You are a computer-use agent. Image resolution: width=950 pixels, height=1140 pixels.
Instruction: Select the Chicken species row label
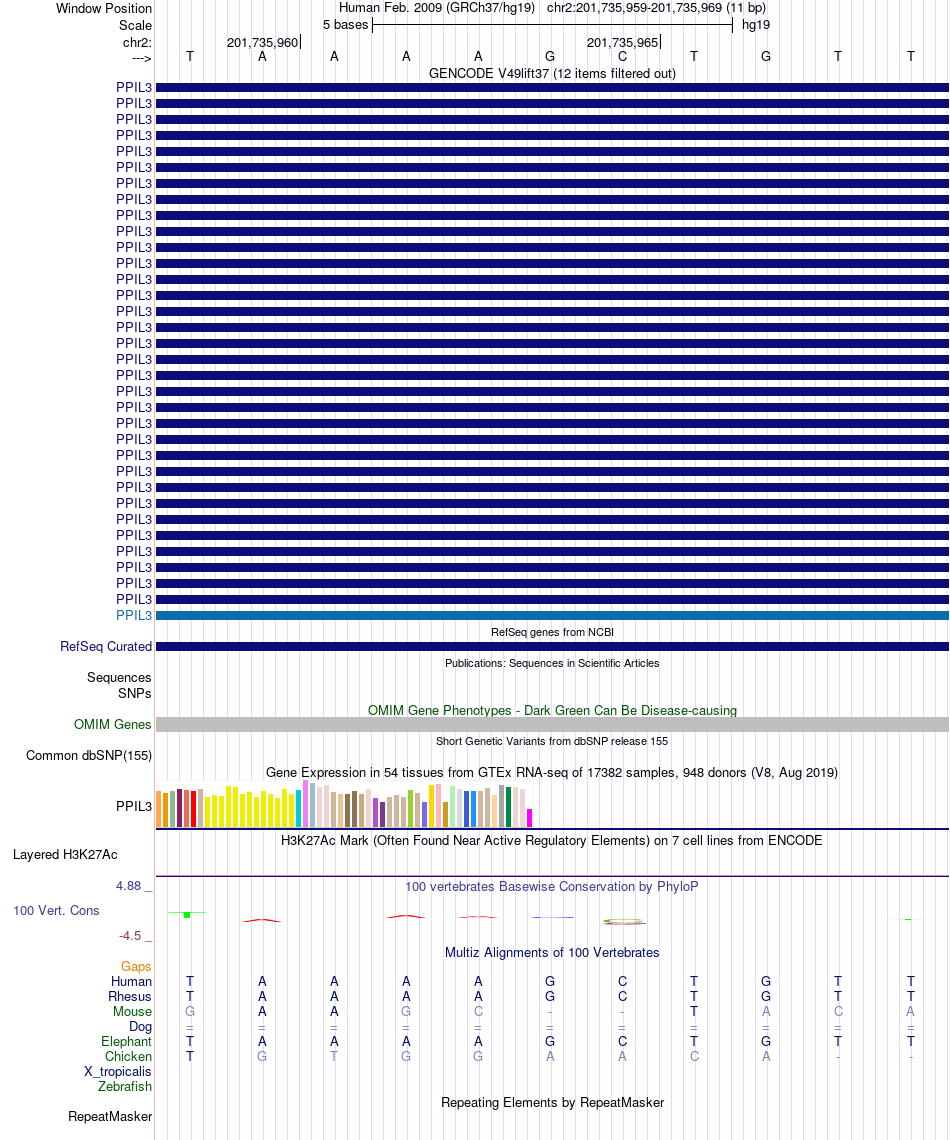[x=128, y=1056]
